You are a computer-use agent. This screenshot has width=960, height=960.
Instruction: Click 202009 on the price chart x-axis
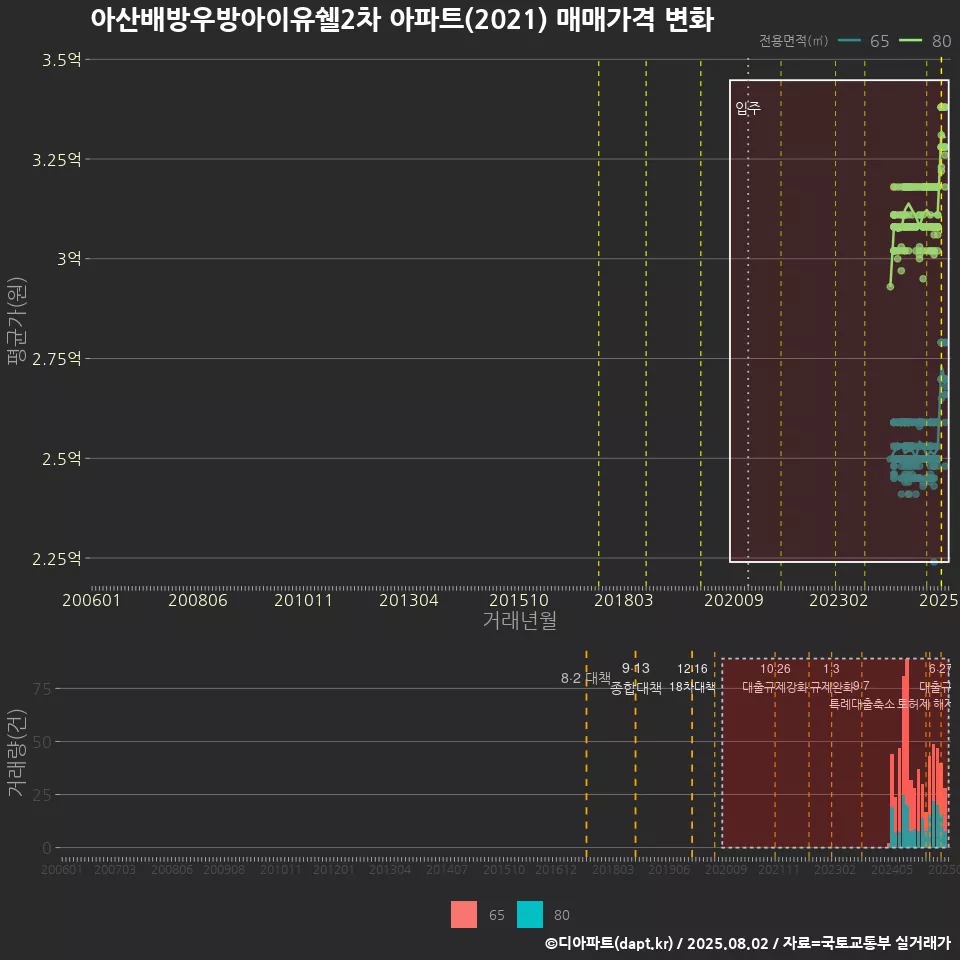coord(733,600)
